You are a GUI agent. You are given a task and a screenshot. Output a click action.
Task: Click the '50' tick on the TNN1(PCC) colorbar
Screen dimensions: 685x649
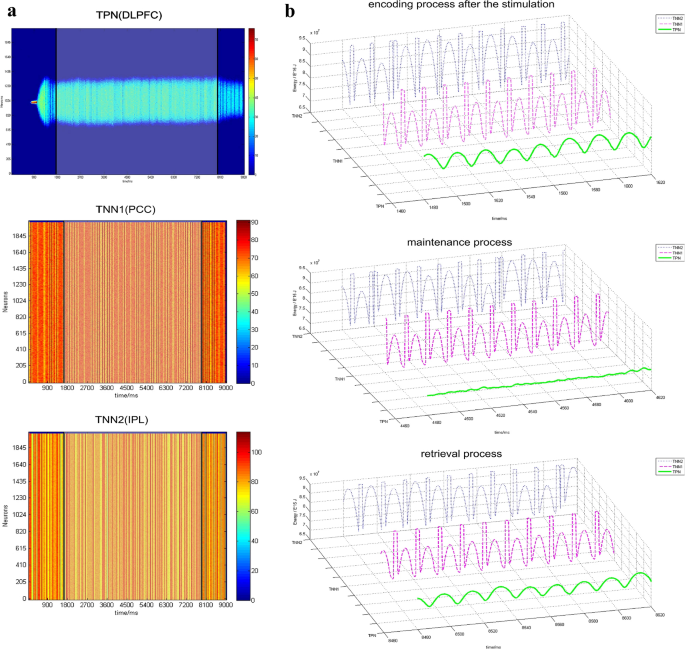255,294
